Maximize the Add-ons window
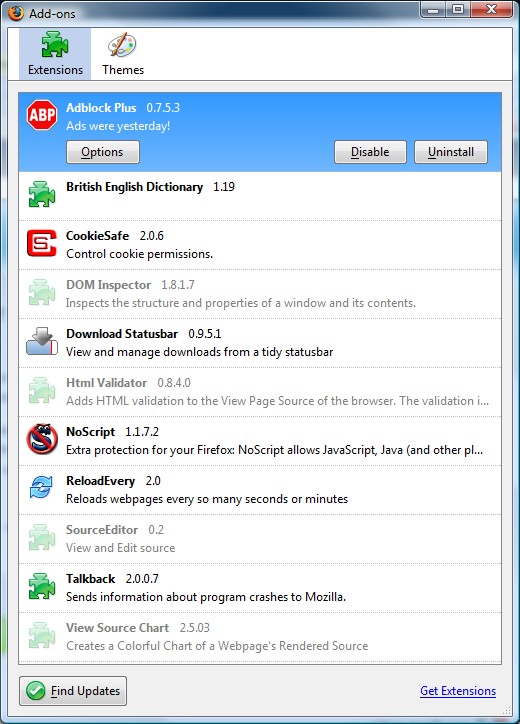520x724 pixels. pyautogui.click(x=458, y=9)
